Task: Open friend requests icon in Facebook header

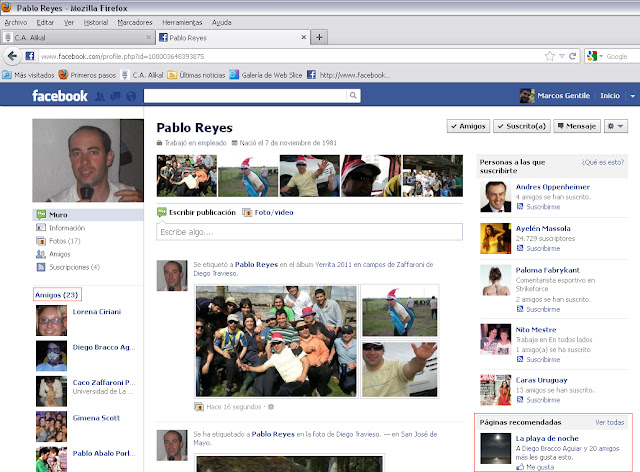Action: (100, 96)
